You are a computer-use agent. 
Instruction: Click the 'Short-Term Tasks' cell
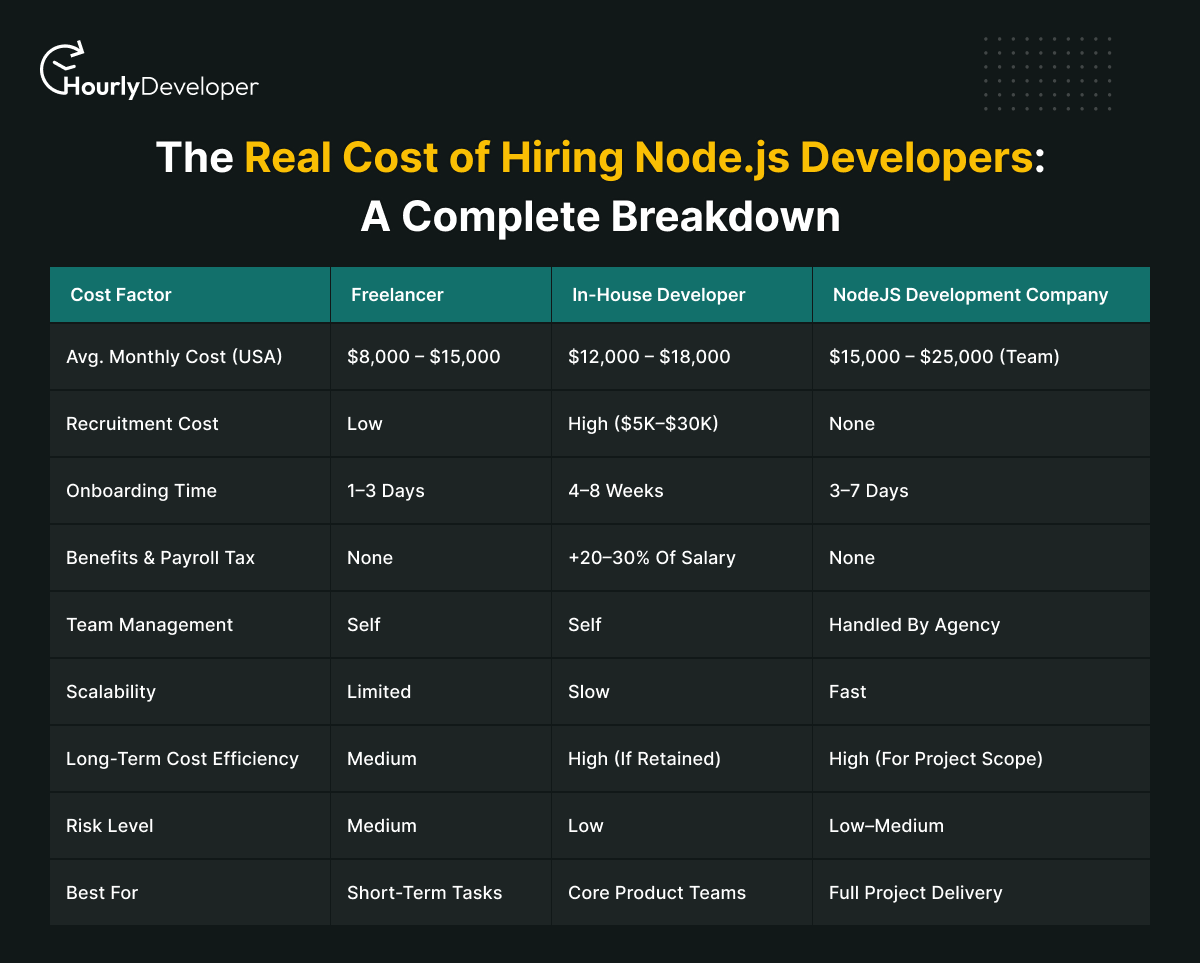point(425,893)
